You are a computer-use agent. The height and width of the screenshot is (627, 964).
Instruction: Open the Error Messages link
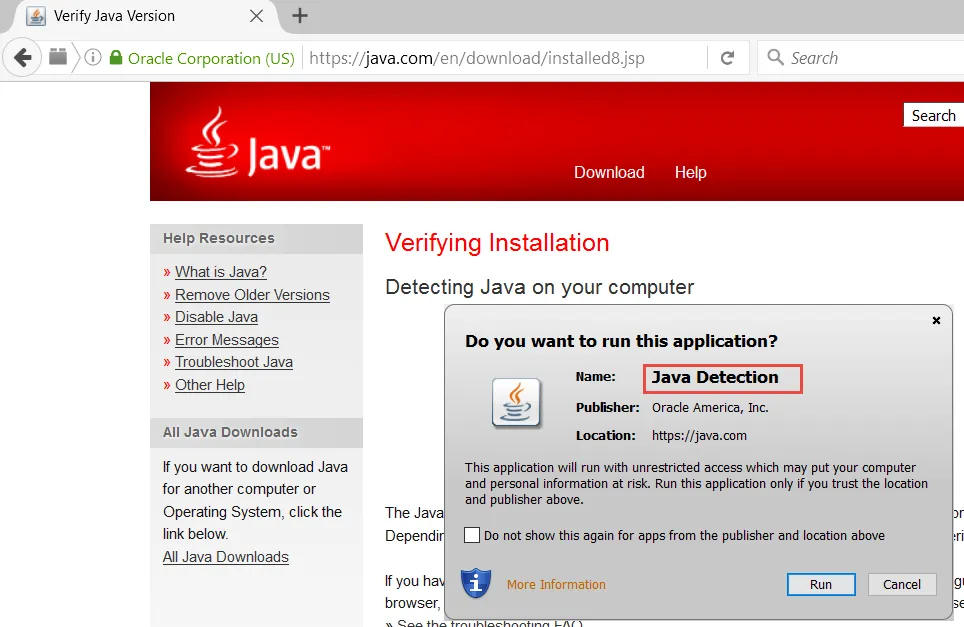click(x=227, y=339)
